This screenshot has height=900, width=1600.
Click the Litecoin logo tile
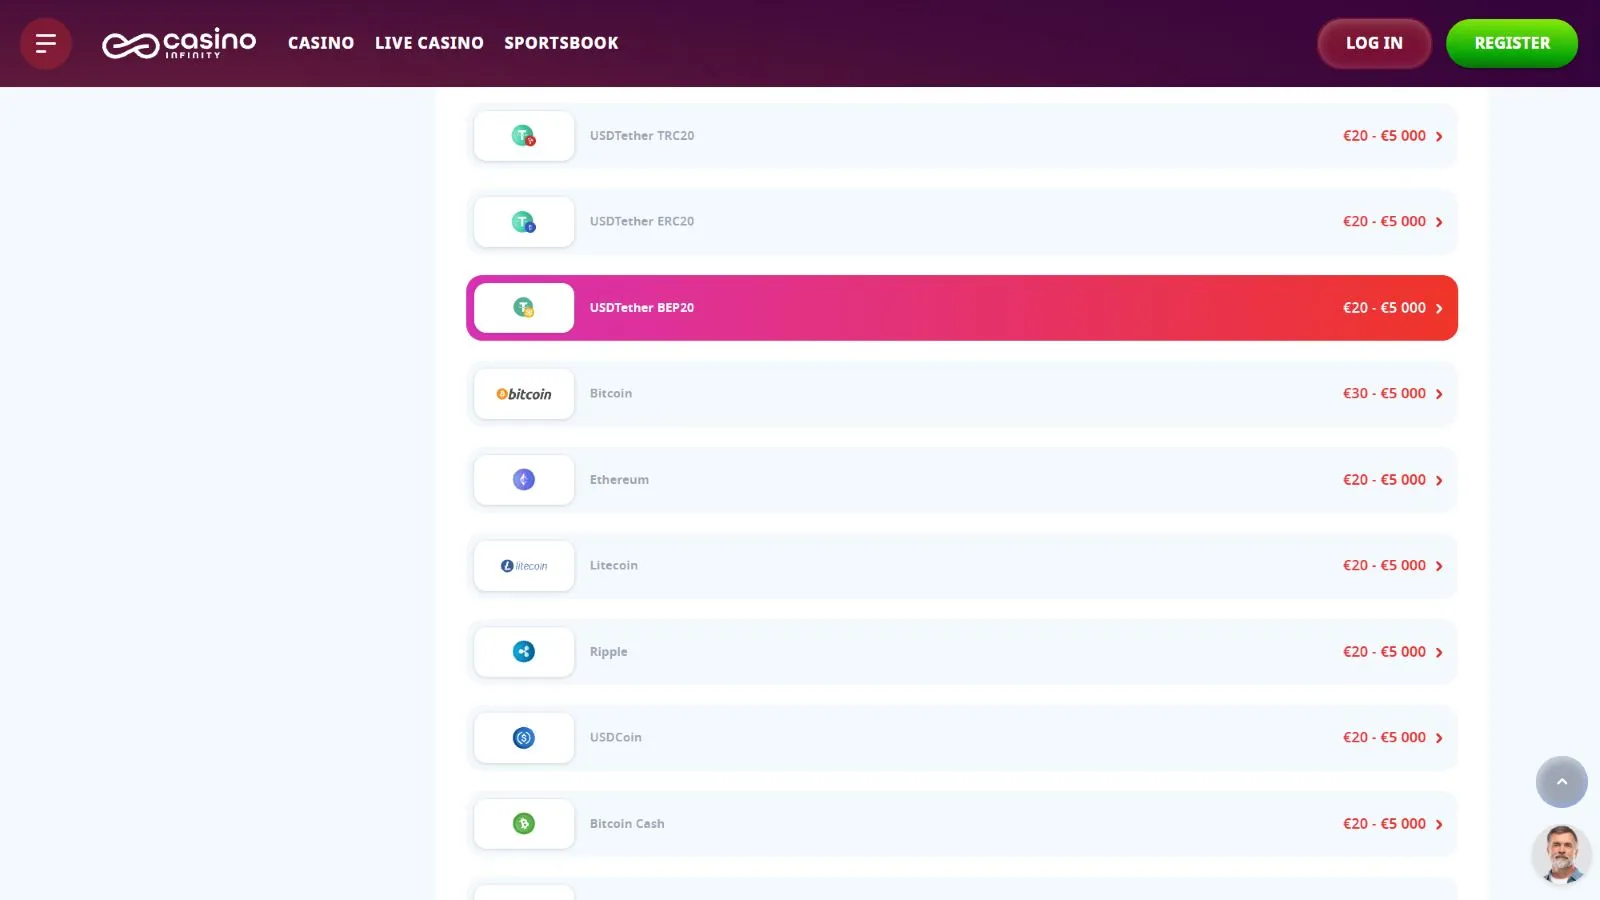point(524,566)
